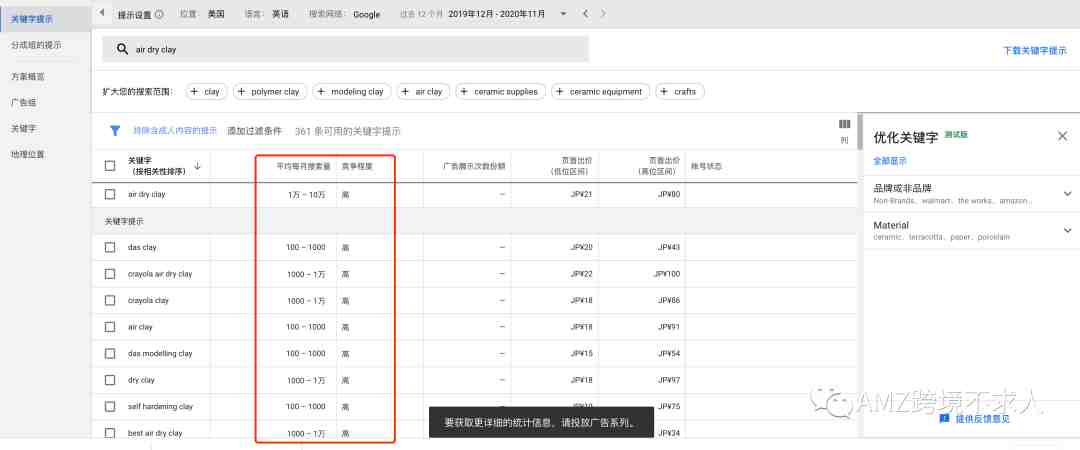1080x450 pixels.
Task: Click 添加过滤条件 to add filter
Action: (x=254, y=131)
